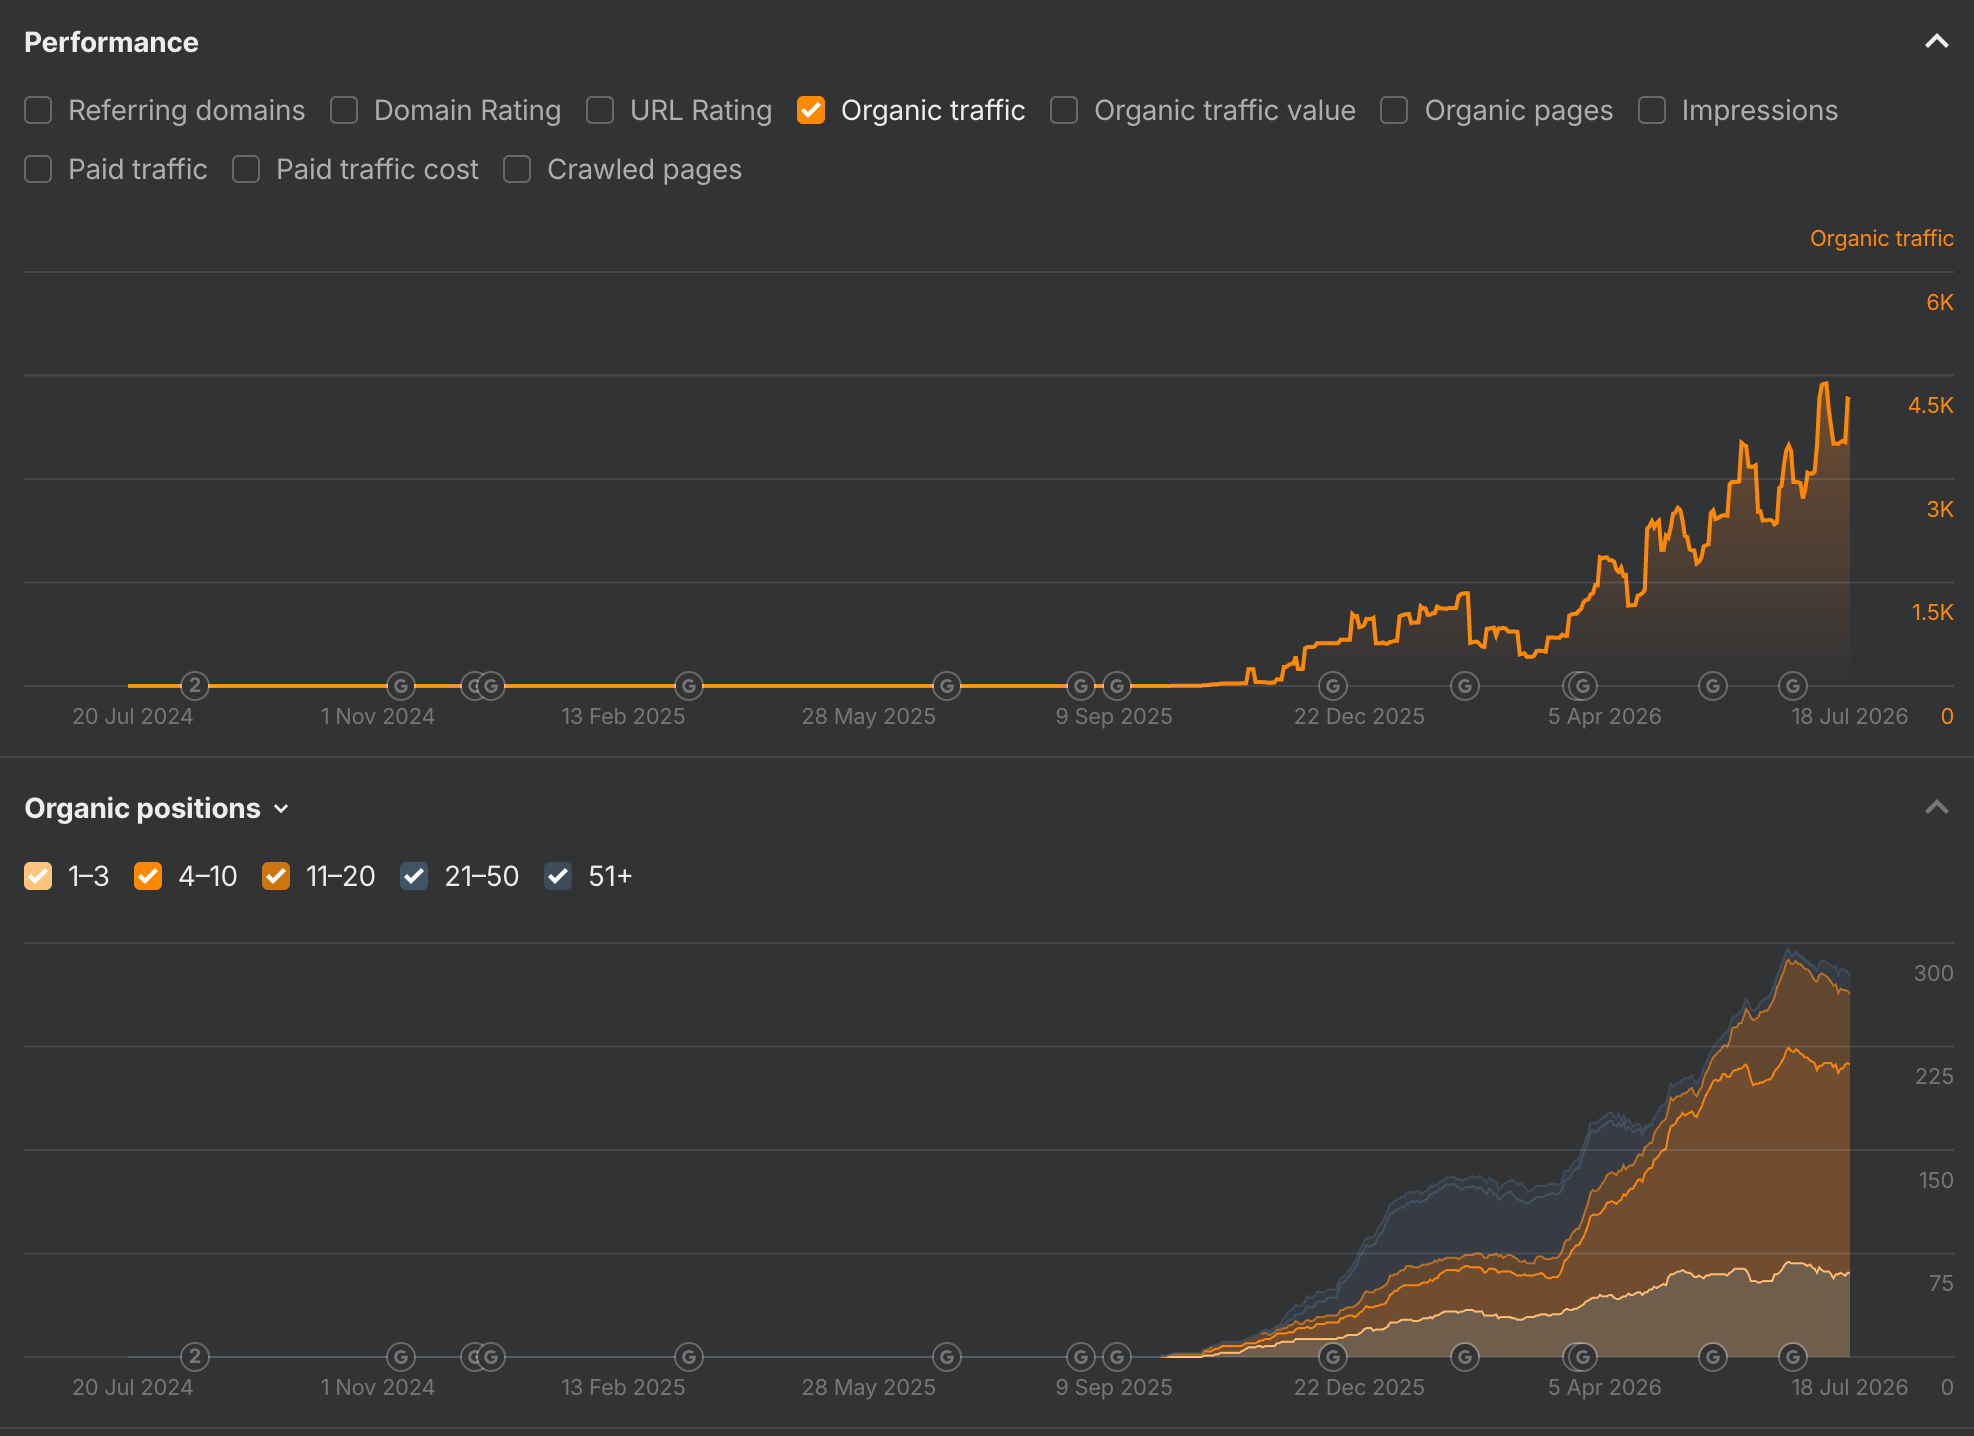Viewport: 1974px width, 1436px height.
Task: Enable the Paid traffic cost checkbox
Action: tap(246, 169)
